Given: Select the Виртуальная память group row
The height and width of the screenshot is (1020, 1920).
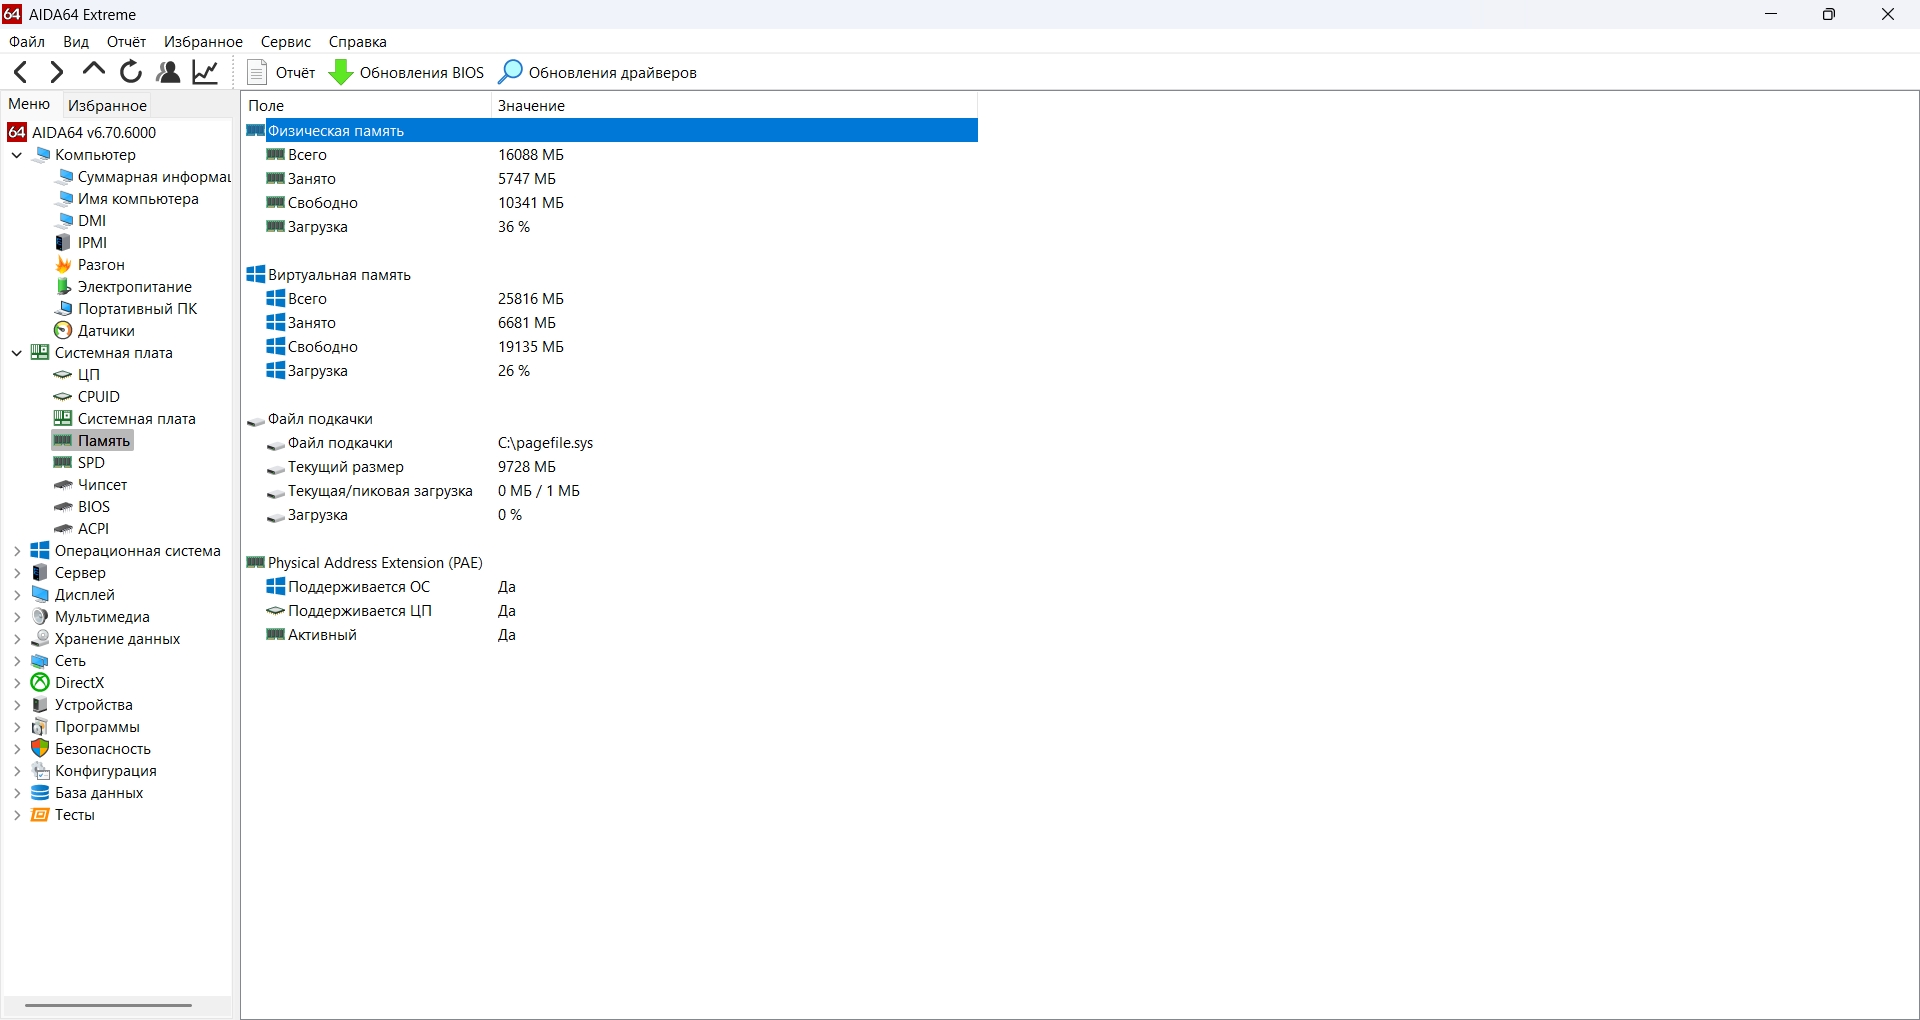Looking at the screenshot, I should 611,275.
